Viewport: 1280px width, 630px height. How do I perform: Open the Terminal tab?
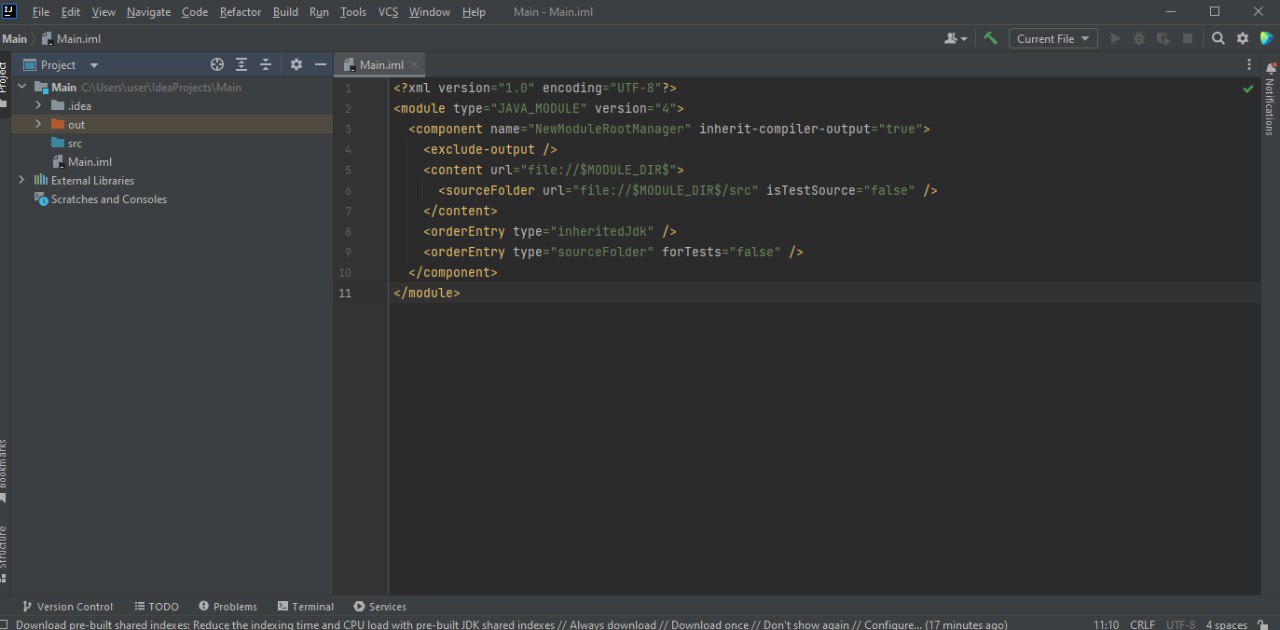coord(306,606)
